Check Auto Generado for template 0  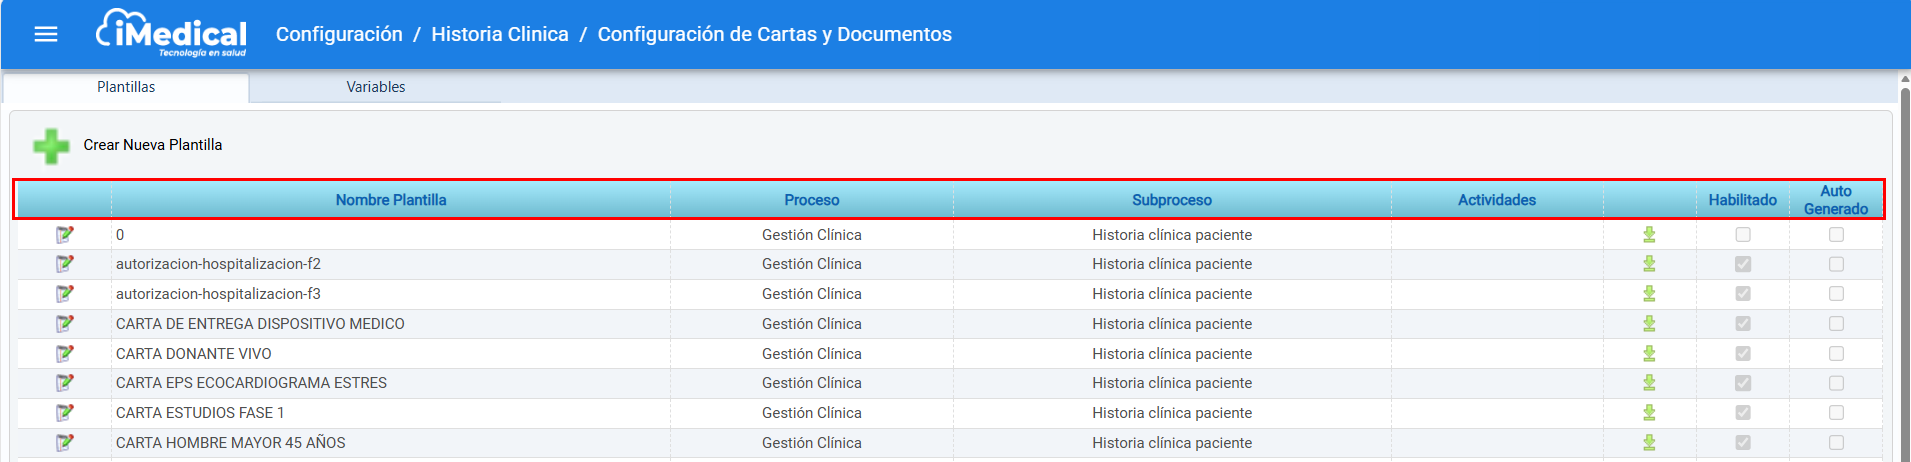1836,235
